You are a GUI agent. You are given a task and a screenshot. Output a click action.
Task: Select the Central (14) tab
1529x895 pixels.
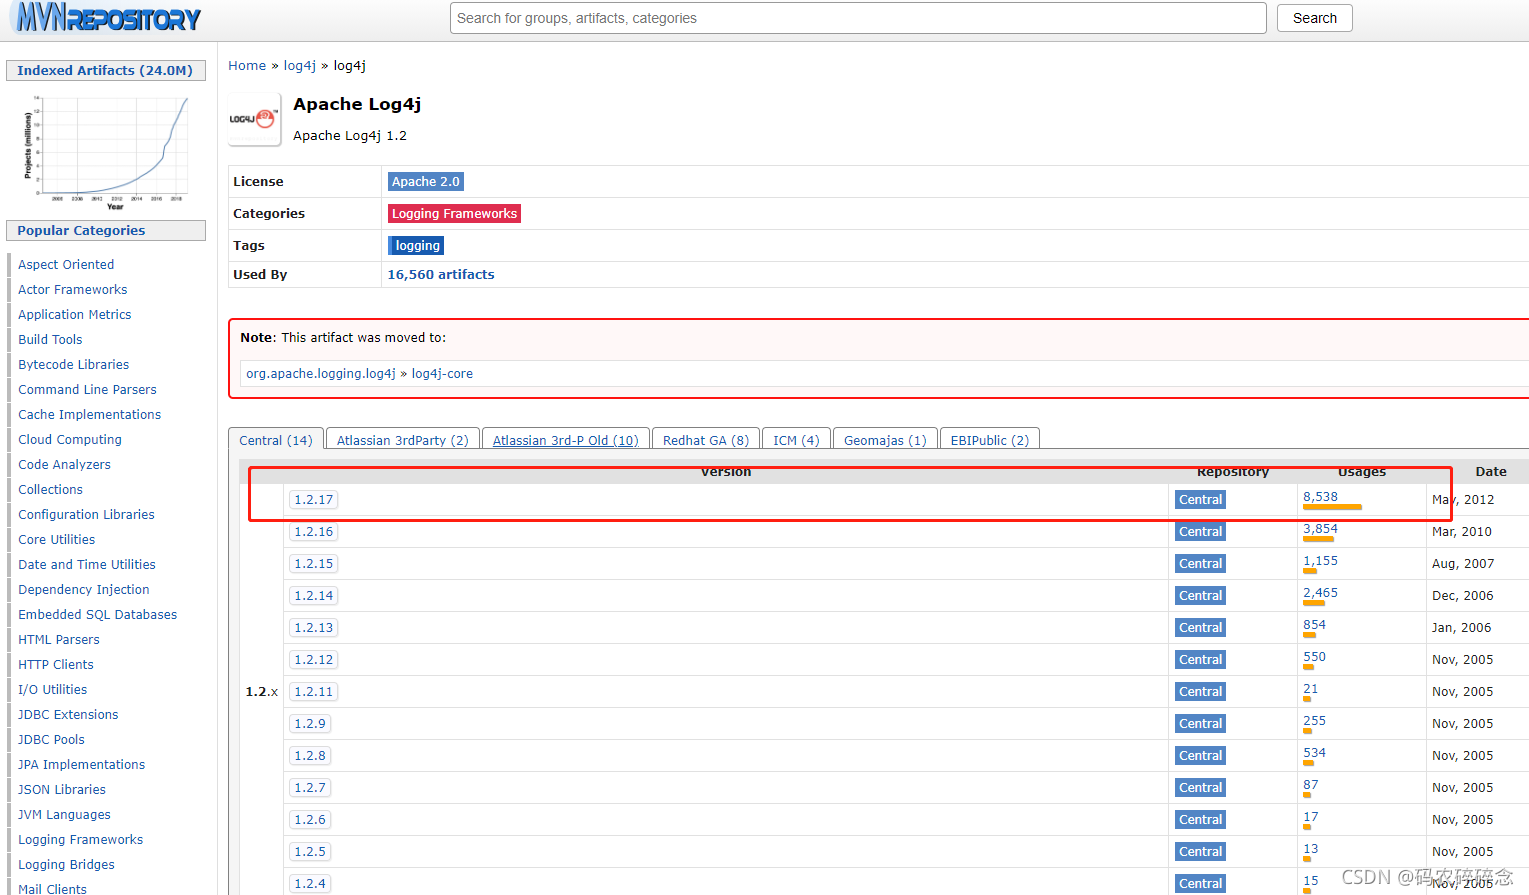(275, 440)
